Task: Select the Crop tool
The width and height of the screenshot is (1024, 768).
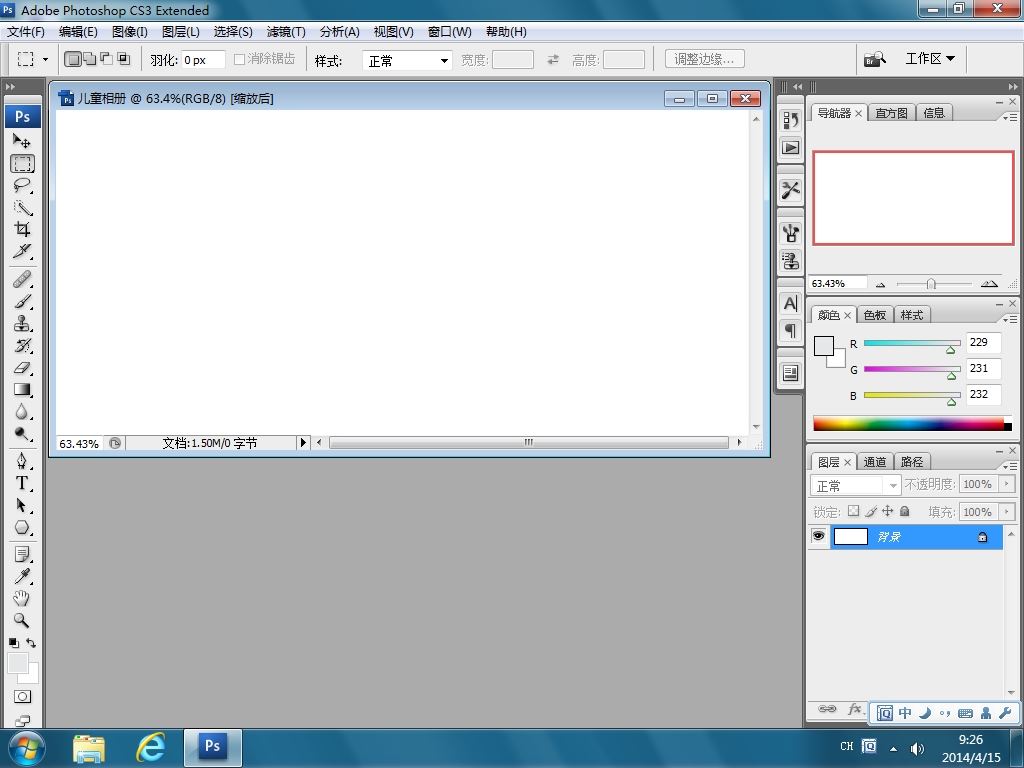Action: click(x=22, y=229)
